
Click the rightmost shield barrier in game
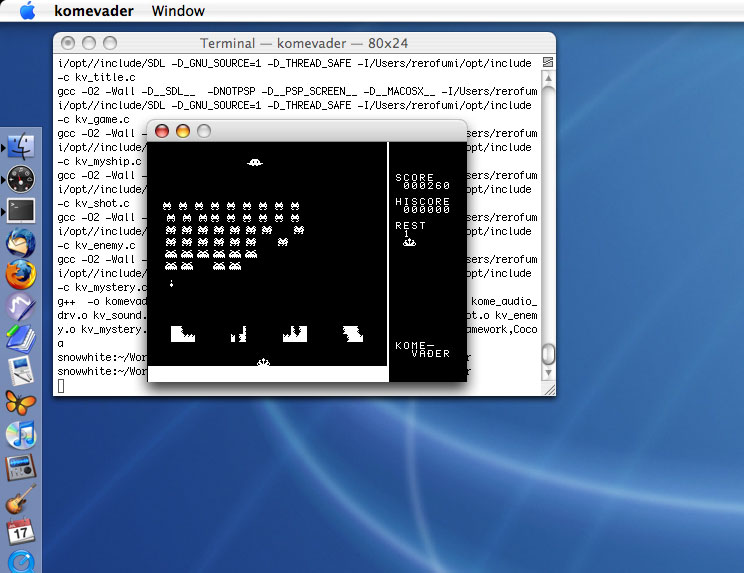(x=353, y=334)
